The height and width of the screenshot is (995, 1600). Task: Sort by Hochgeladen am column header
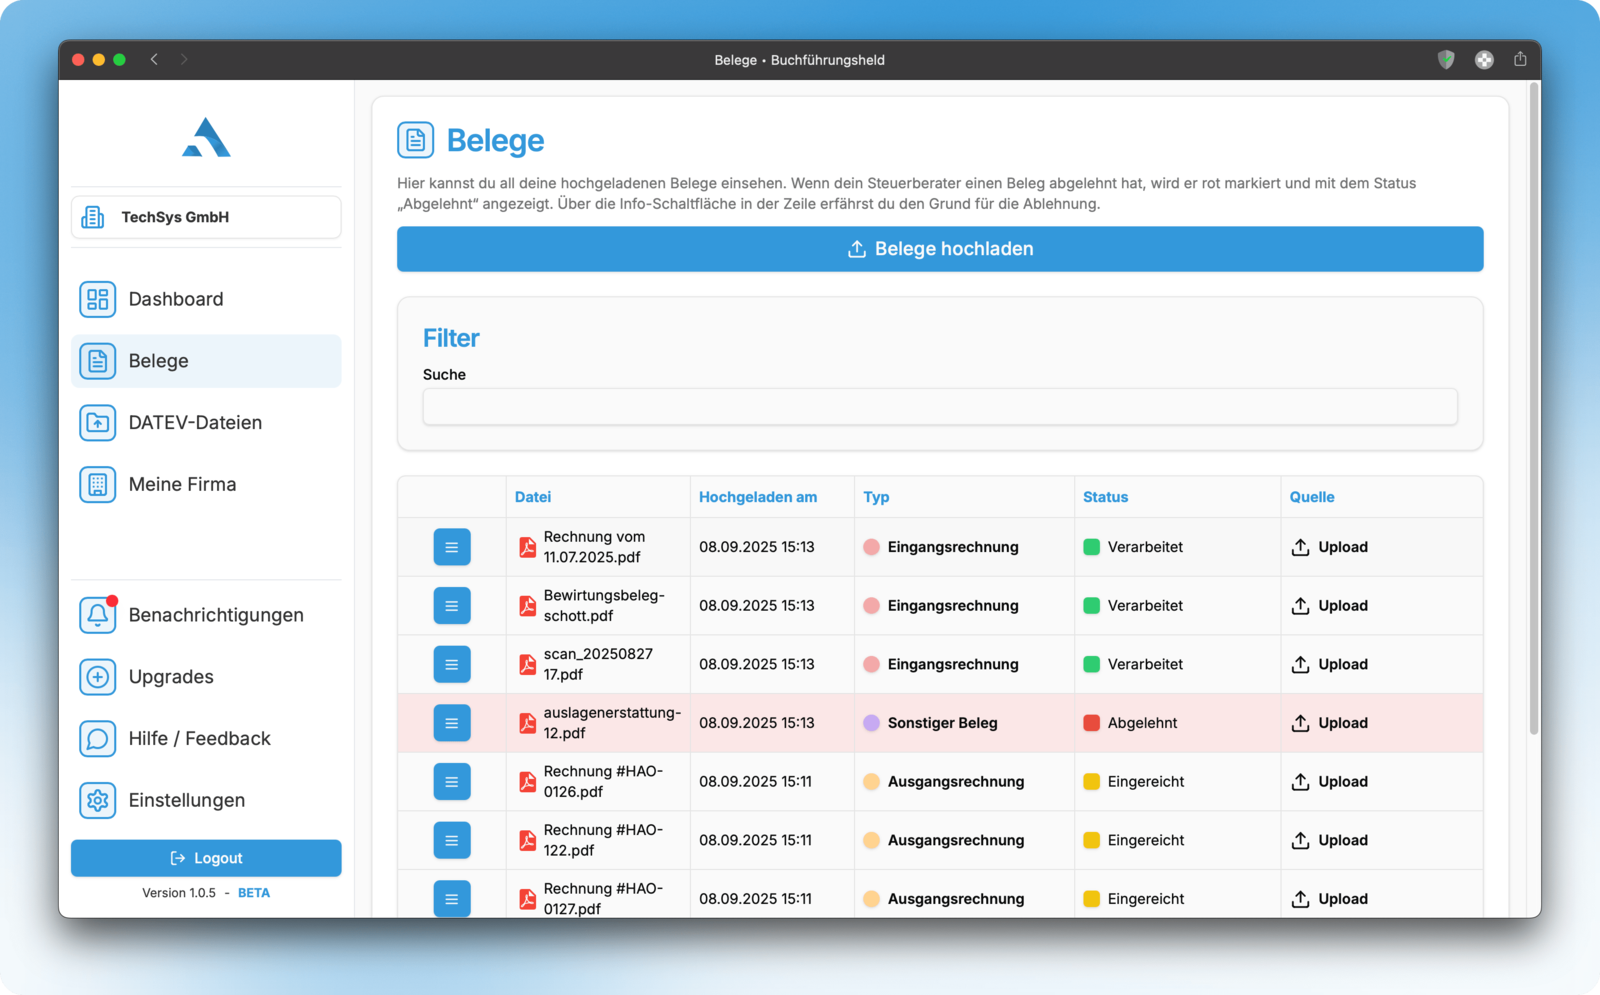pos(758,497)
